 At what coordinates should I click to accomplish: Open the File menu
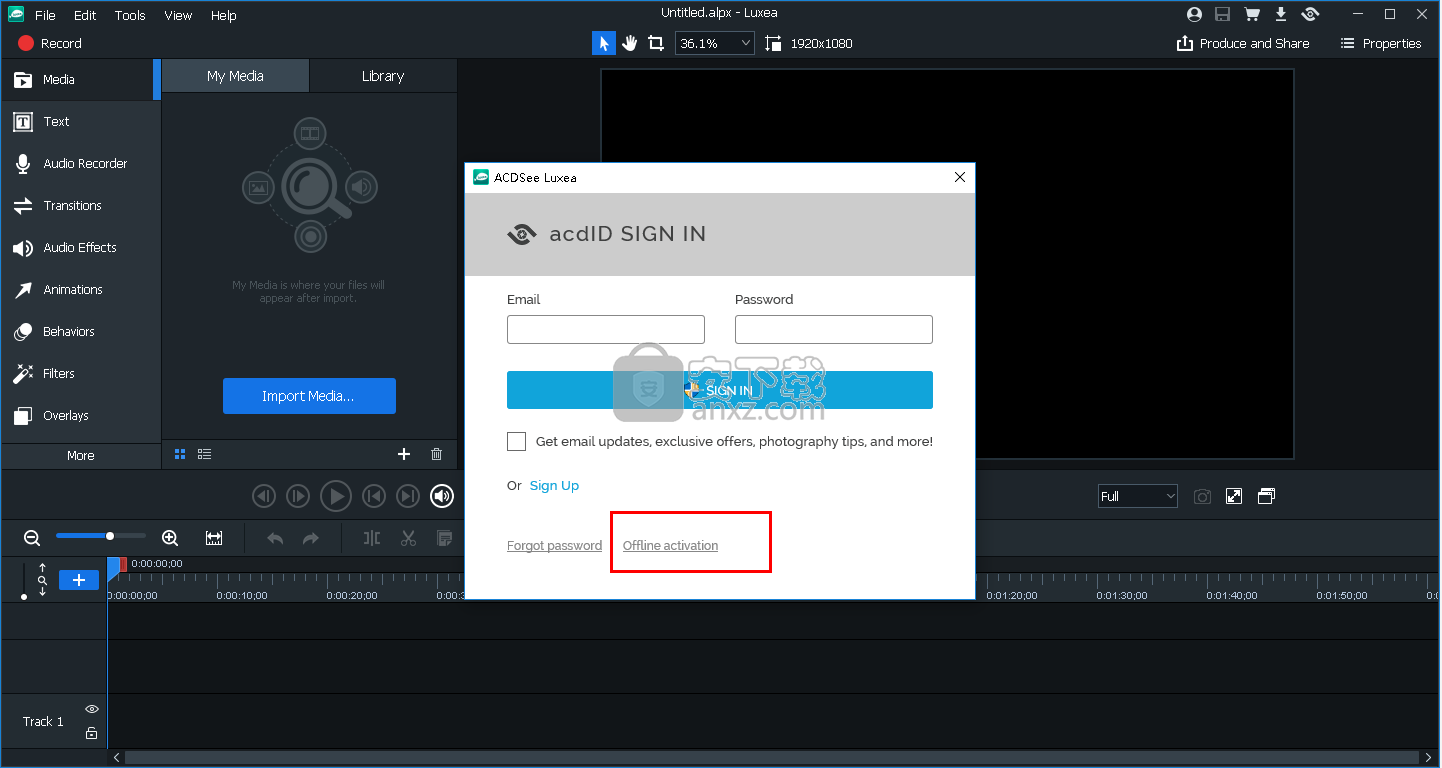click(x=45, y=15)
